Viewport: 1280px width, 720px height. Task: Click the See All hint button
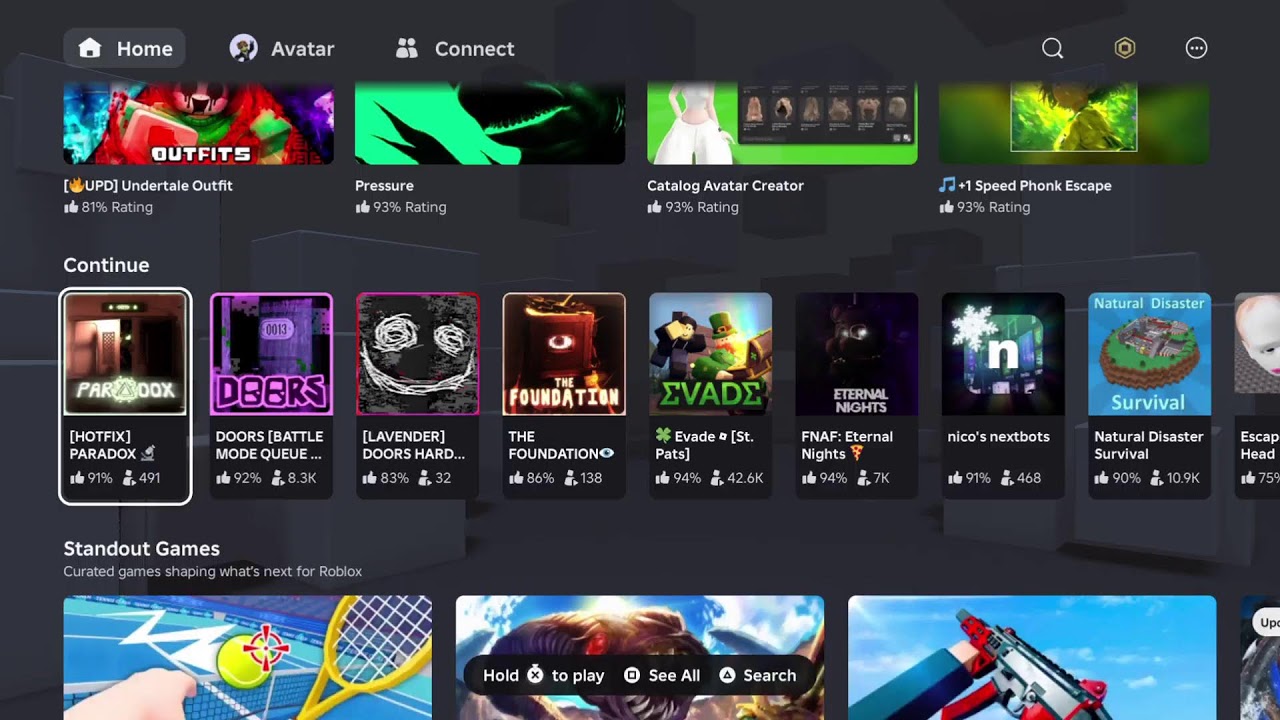pos(662,676)
